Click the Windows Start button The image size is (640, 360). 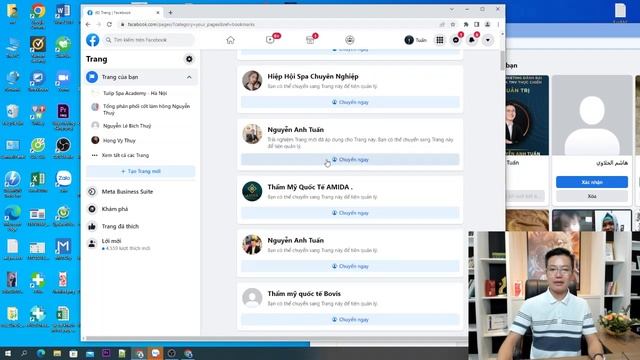pyautogui.click(x=7, y=353)
